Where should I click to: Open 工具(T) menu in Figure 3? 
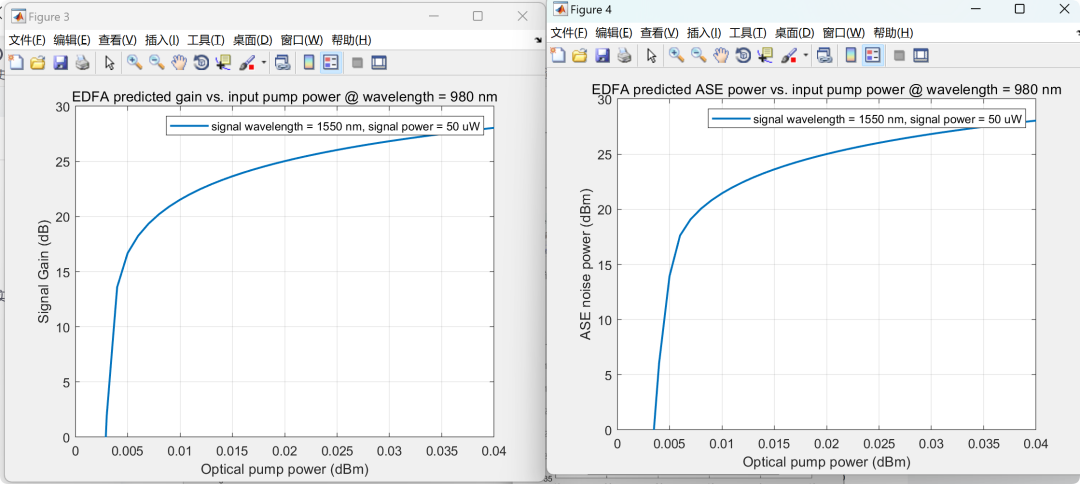click(x=206, y=40)
